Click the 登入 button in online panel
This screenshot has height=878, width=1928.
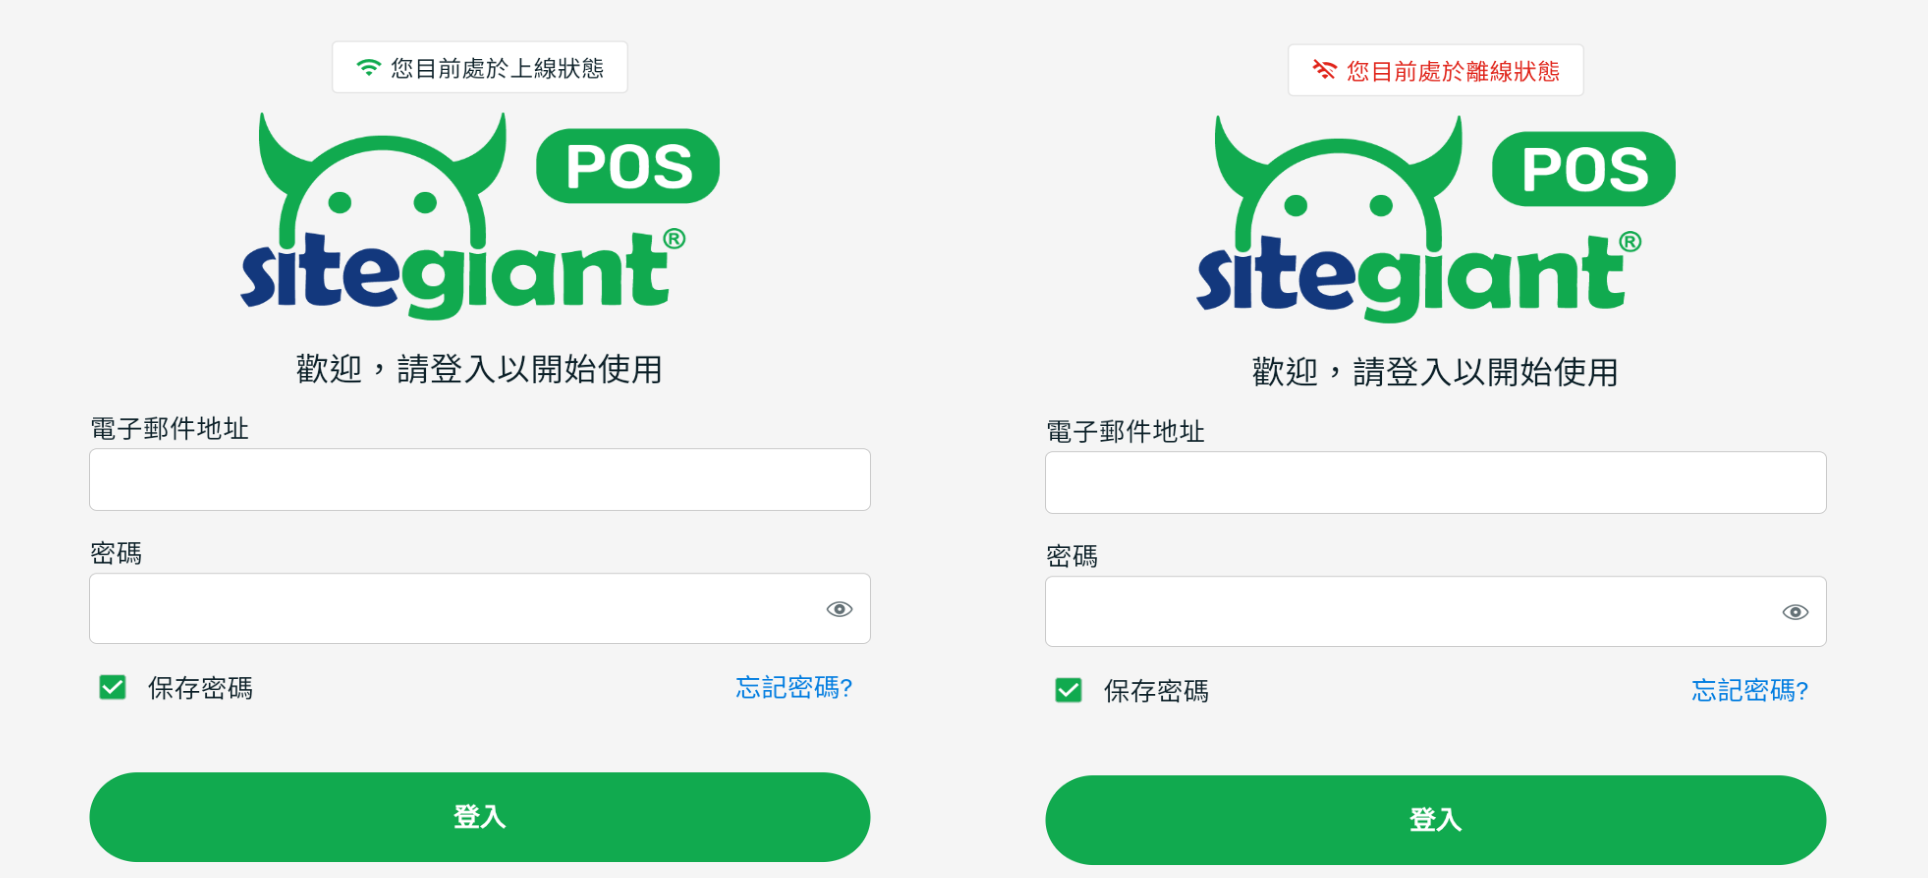pyautogui.click(x=480, y=817)
